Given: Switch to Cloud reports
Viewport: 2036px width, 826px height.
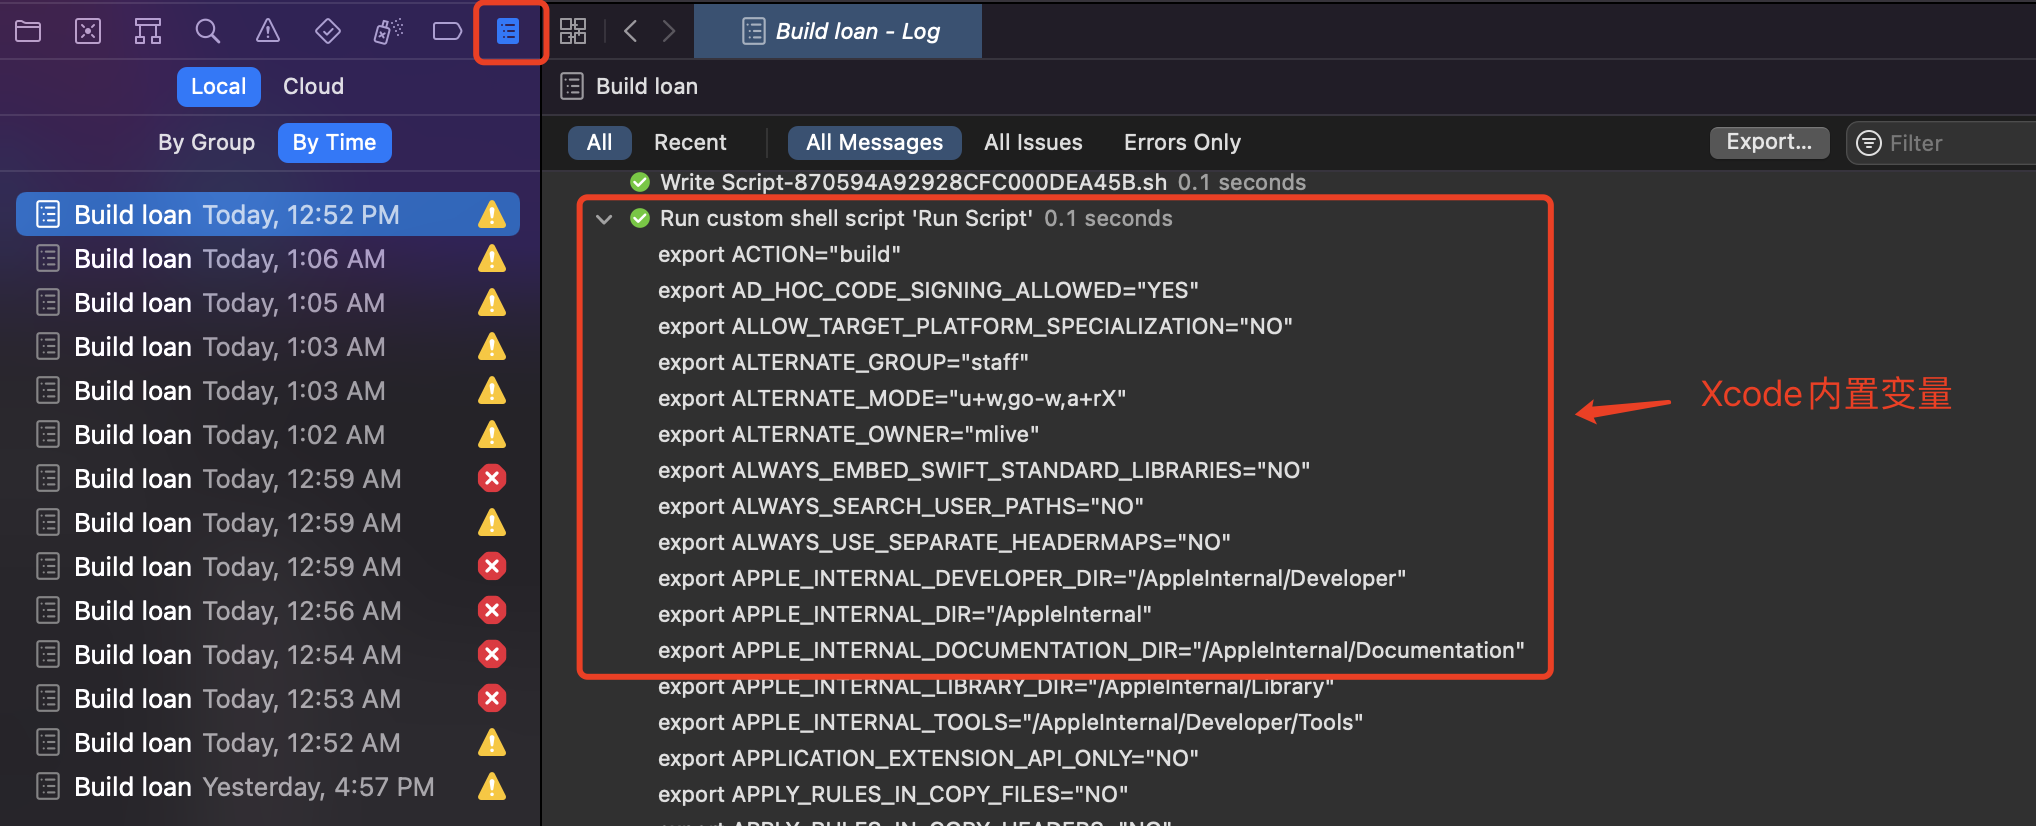Looking at the screenshot, I should coord(313,87).
